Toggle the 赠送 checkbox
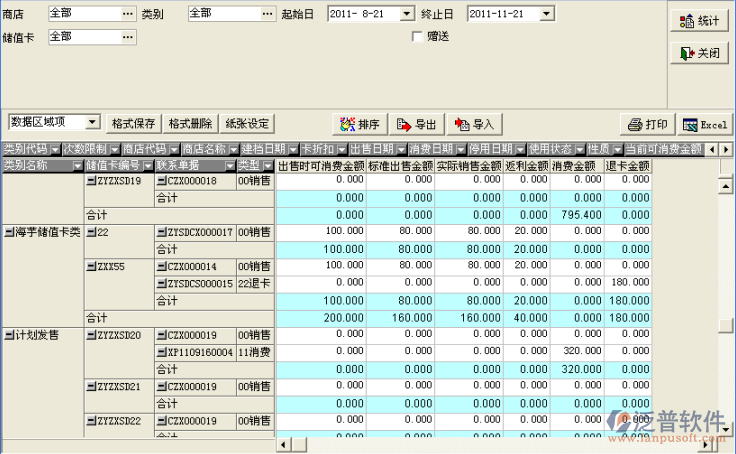 pyautogui.click(x=418, y=37)
